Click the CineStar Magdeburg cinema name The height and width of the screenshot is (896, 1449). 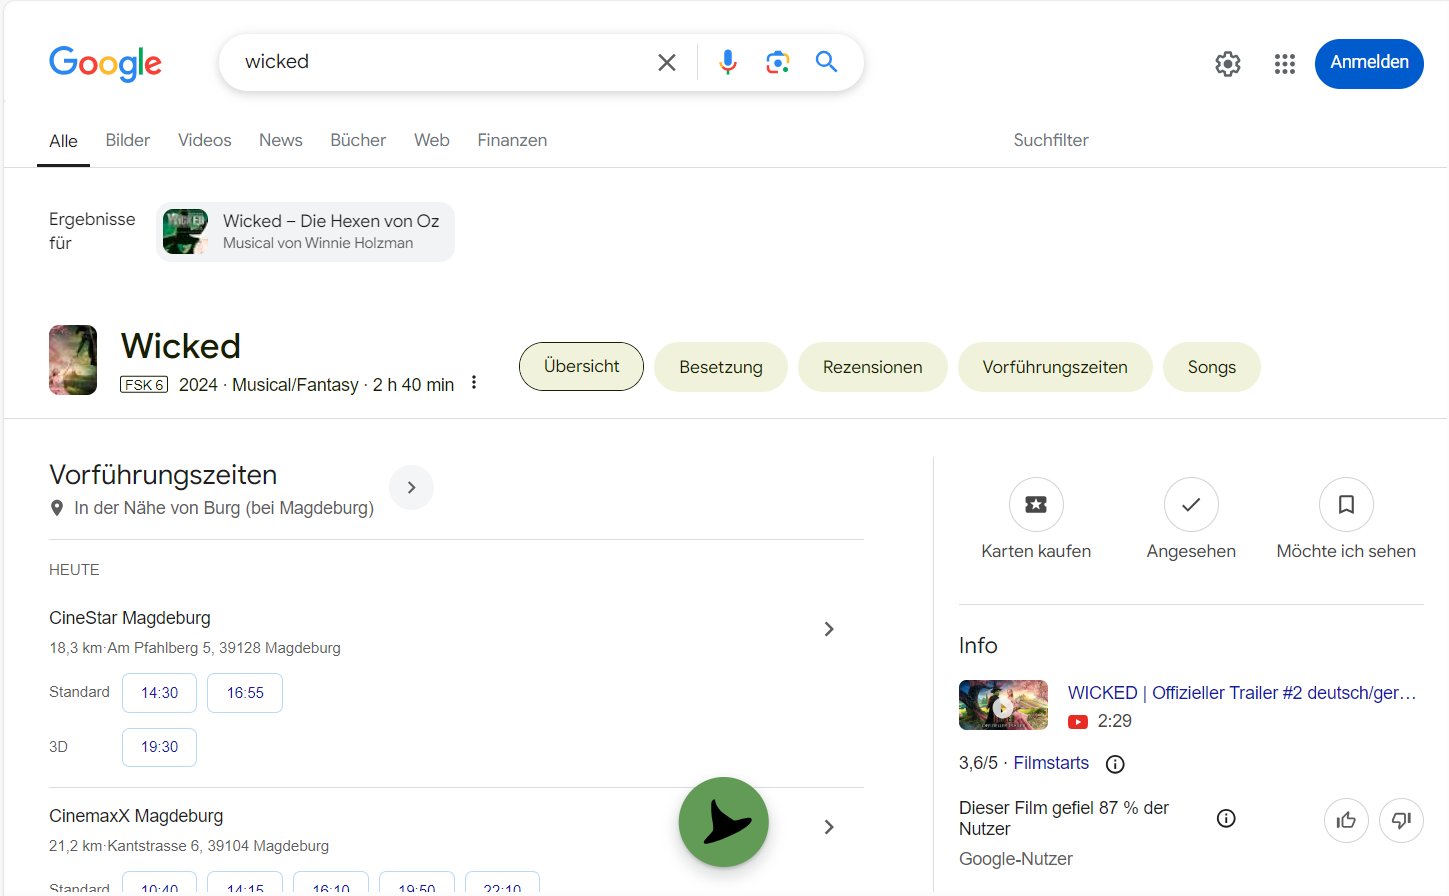130,618
